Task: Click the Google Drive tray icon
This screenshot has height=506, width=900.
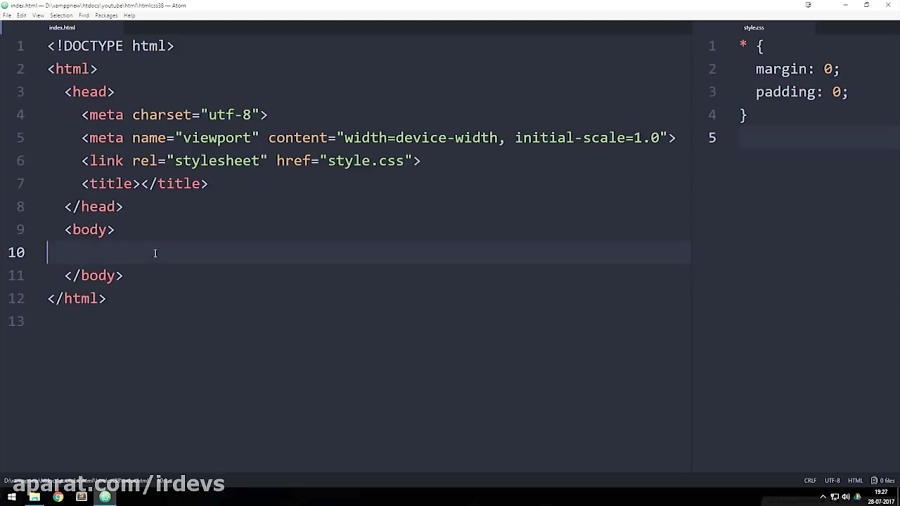Action: [x=857, y=497]
